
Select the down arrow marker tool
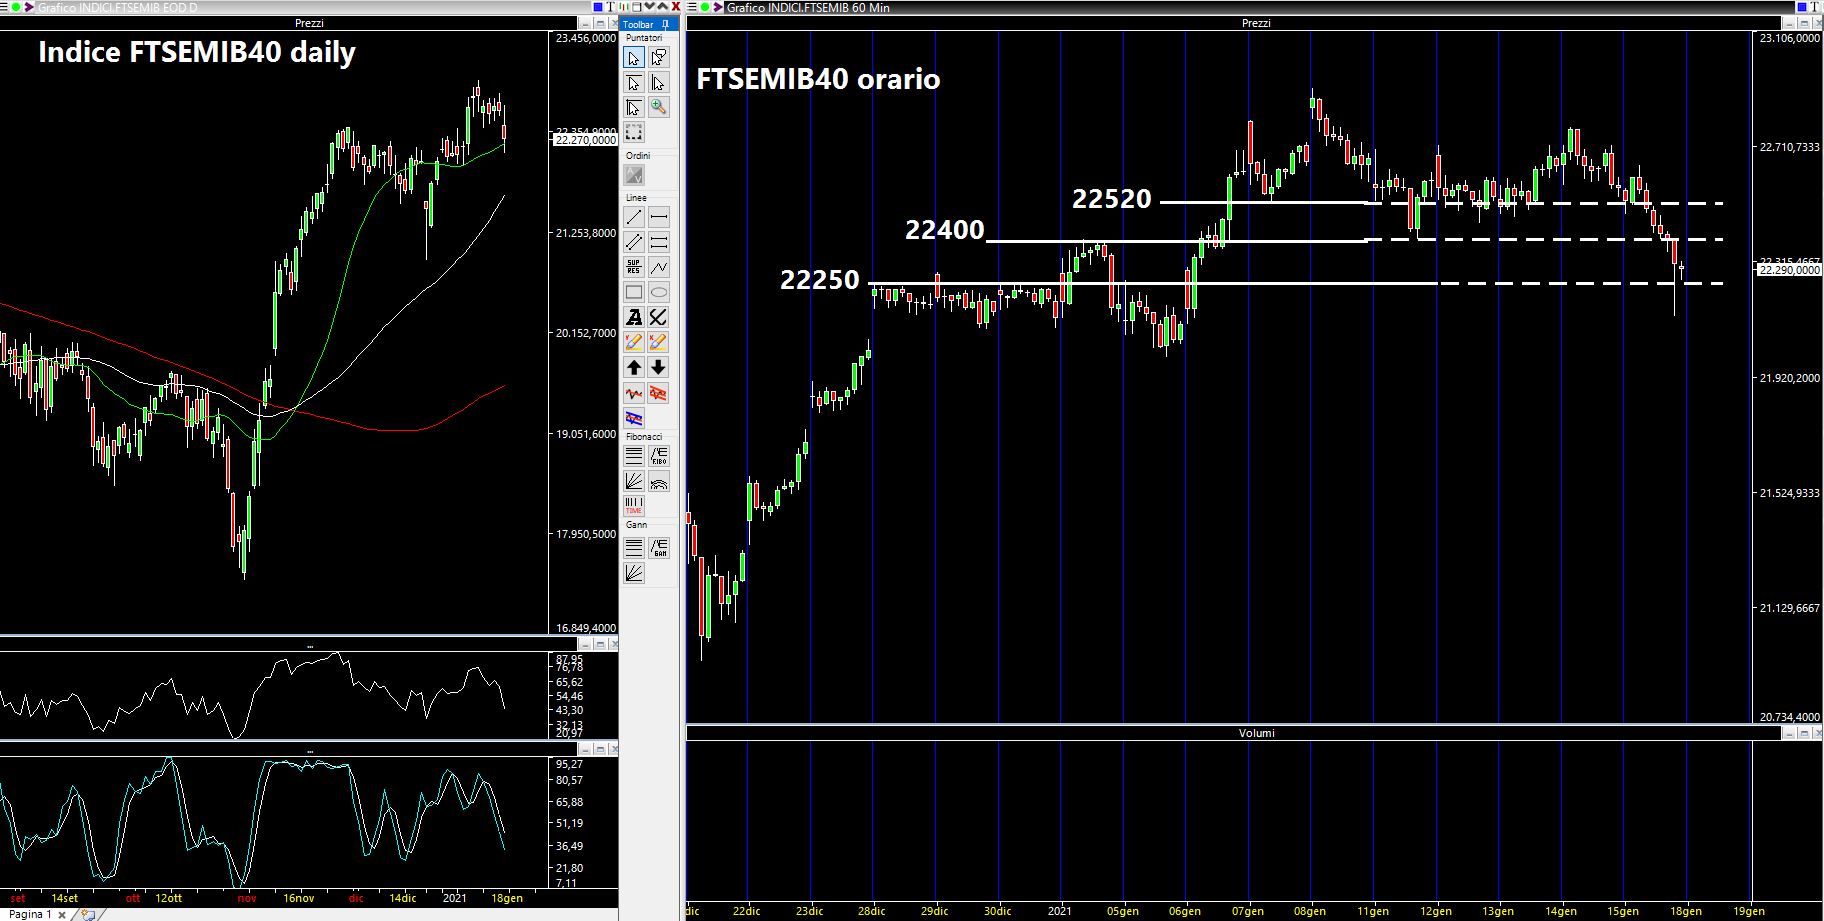tap(658, 367)
